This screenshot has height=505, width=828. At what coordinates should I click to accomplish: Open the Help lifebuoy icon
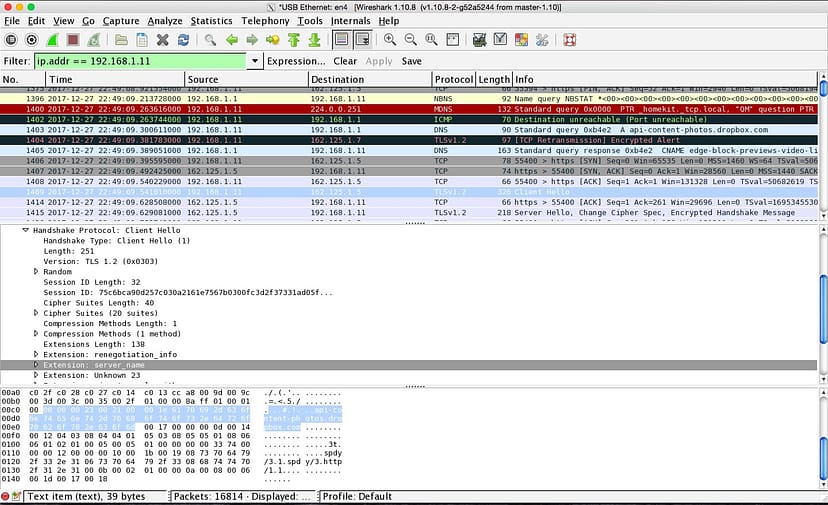pyautogui.click(x=569, y=40)
